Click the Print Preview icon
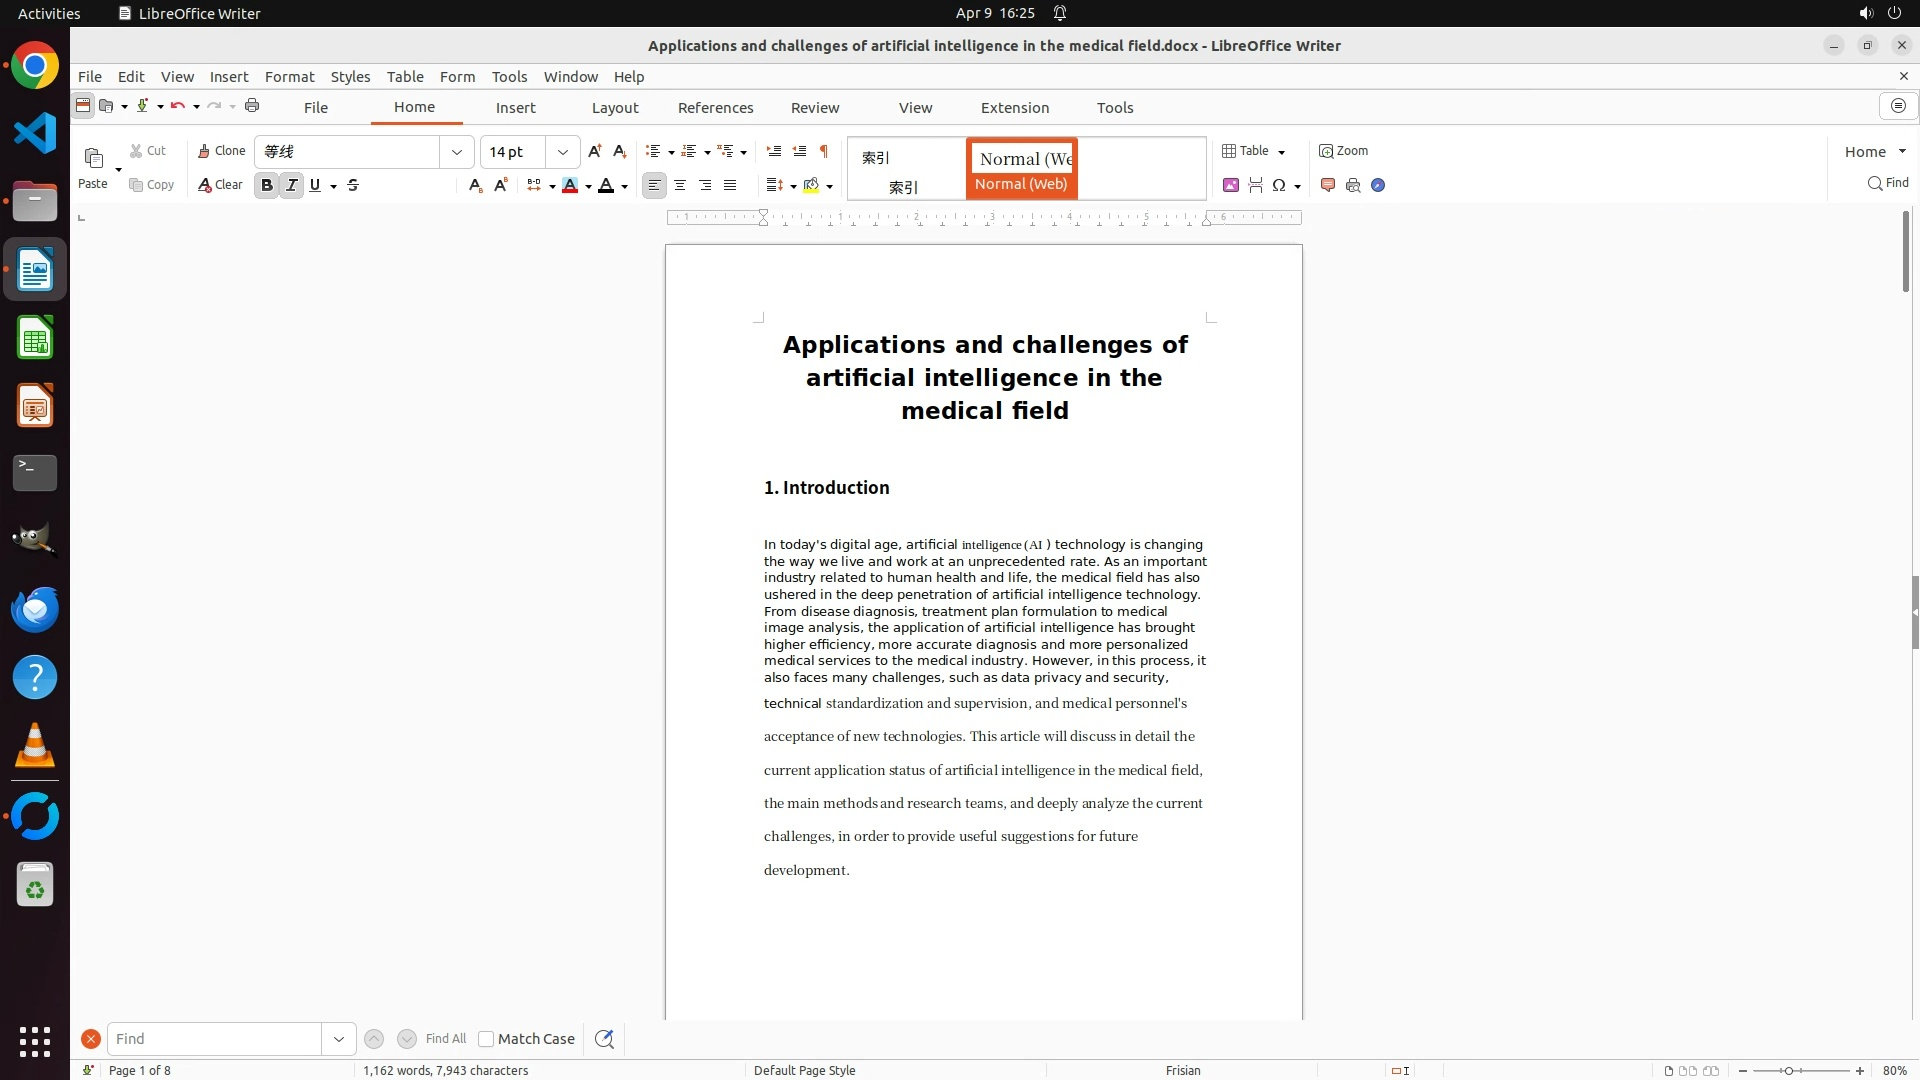Viewport: 1920px width, 1080px height. [1353, 185]
